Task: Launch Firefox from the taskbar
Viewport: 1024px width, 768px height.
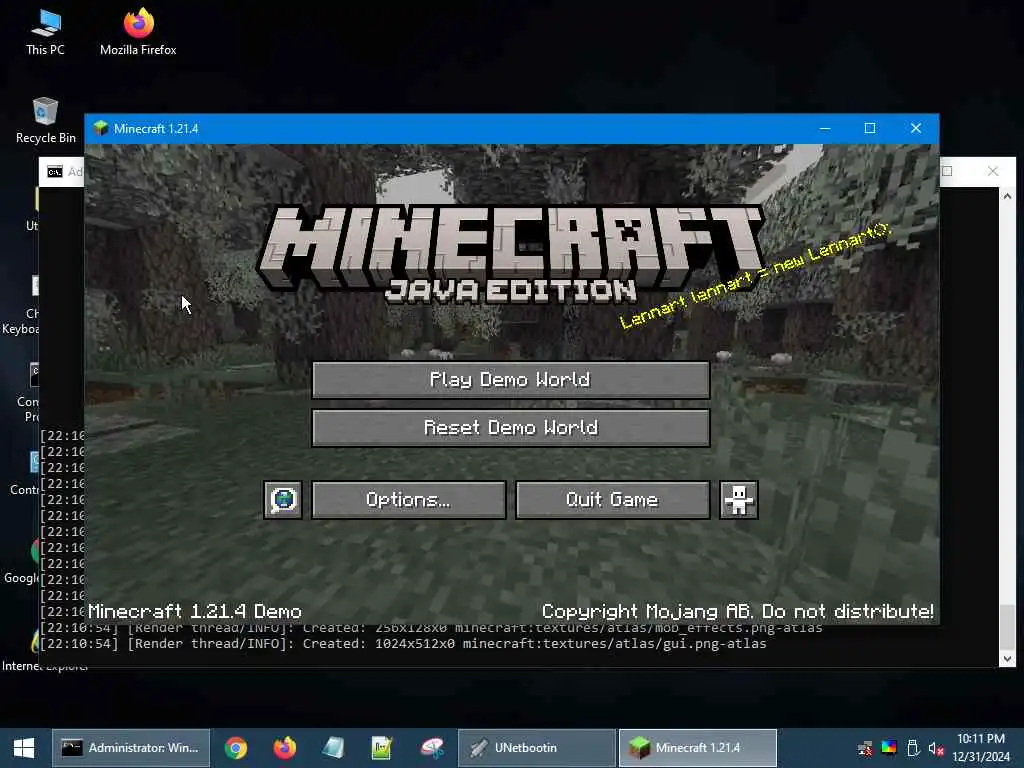Action: click(284, 748)
